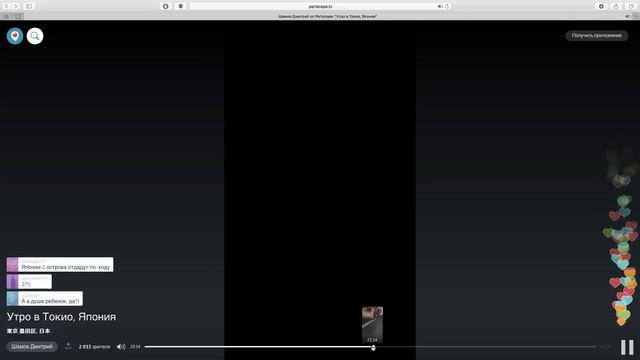Screen dimensions: 640x360
Task: Click the progress bar scrubber handle
Action: click(373, 347)
